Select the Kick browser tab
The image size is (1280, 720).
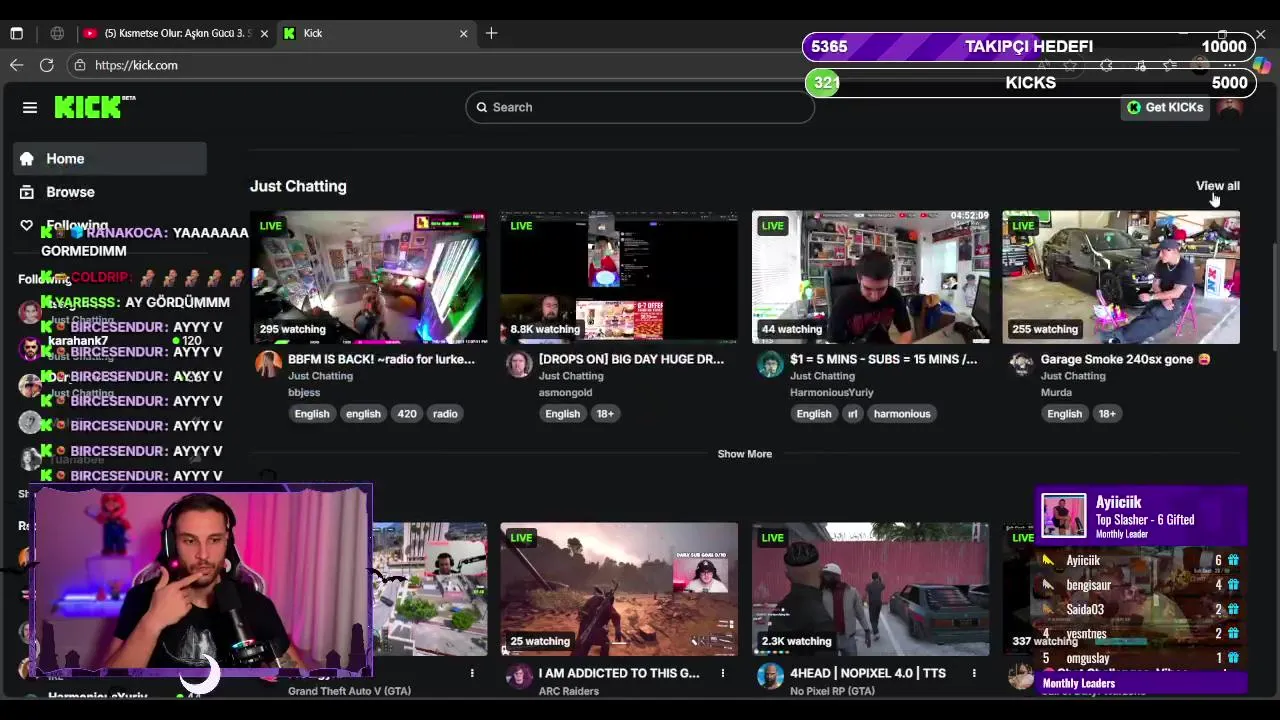point(376,33)
